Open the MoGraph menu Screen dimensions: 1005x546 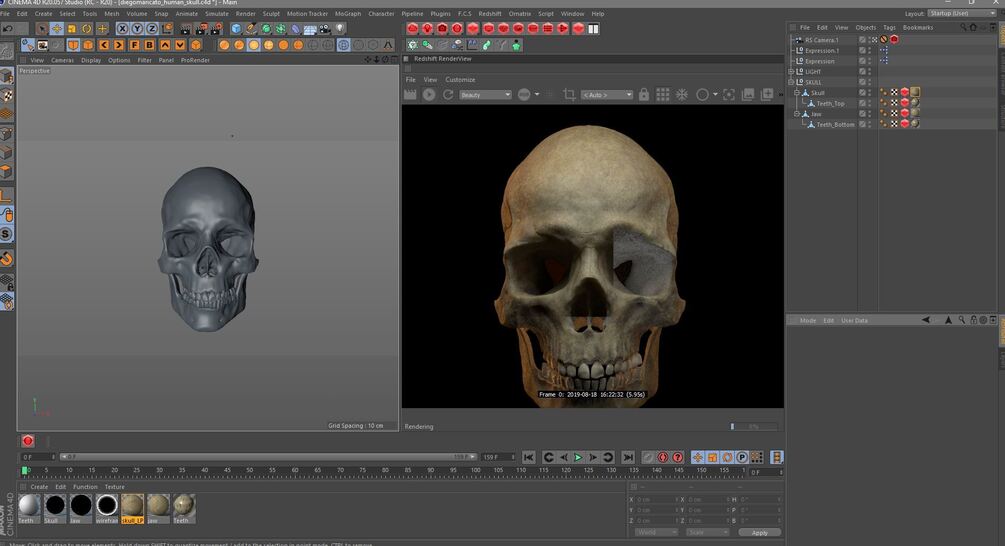[x=348, y=14]
